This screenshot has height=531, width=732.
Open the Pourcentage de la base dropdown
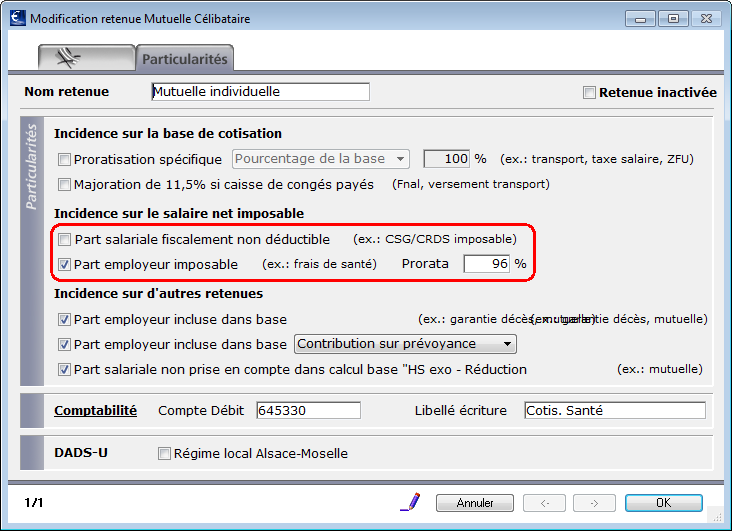pos(321,159)
